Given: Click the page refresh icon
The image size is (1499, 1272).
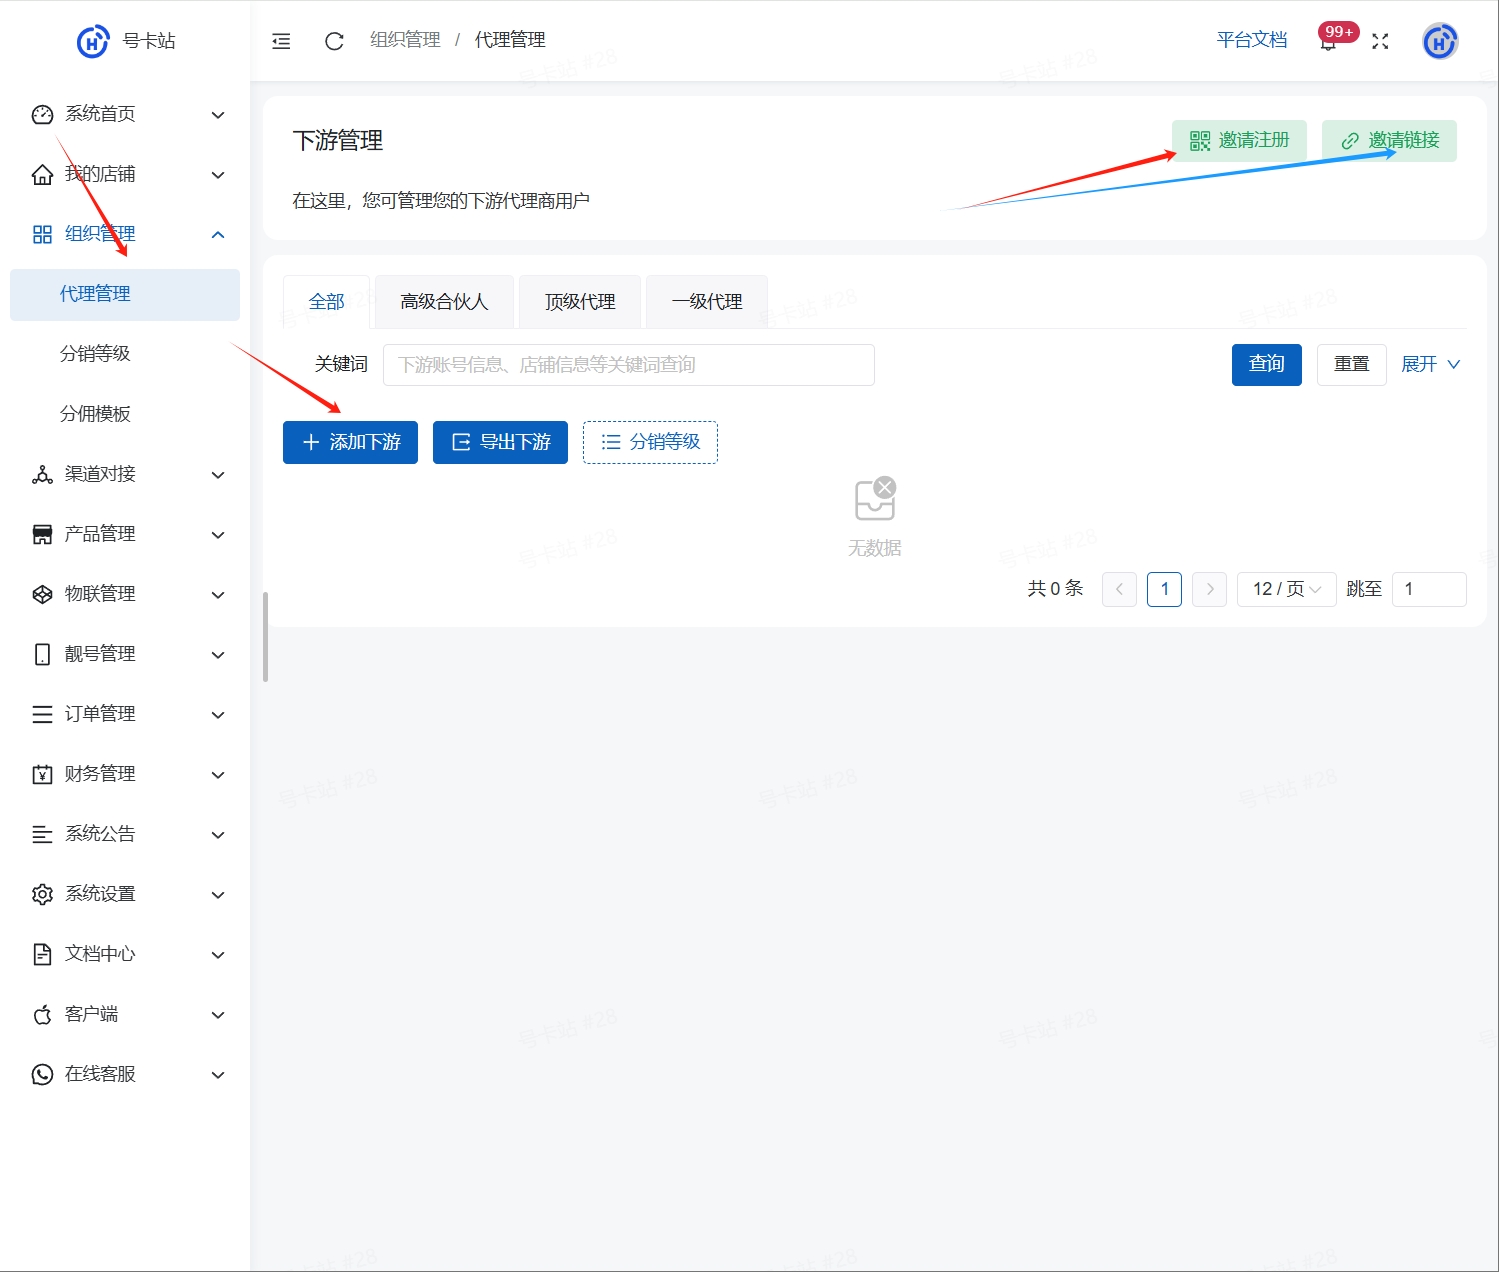Looking at the screenshot, I should [334, 41].
